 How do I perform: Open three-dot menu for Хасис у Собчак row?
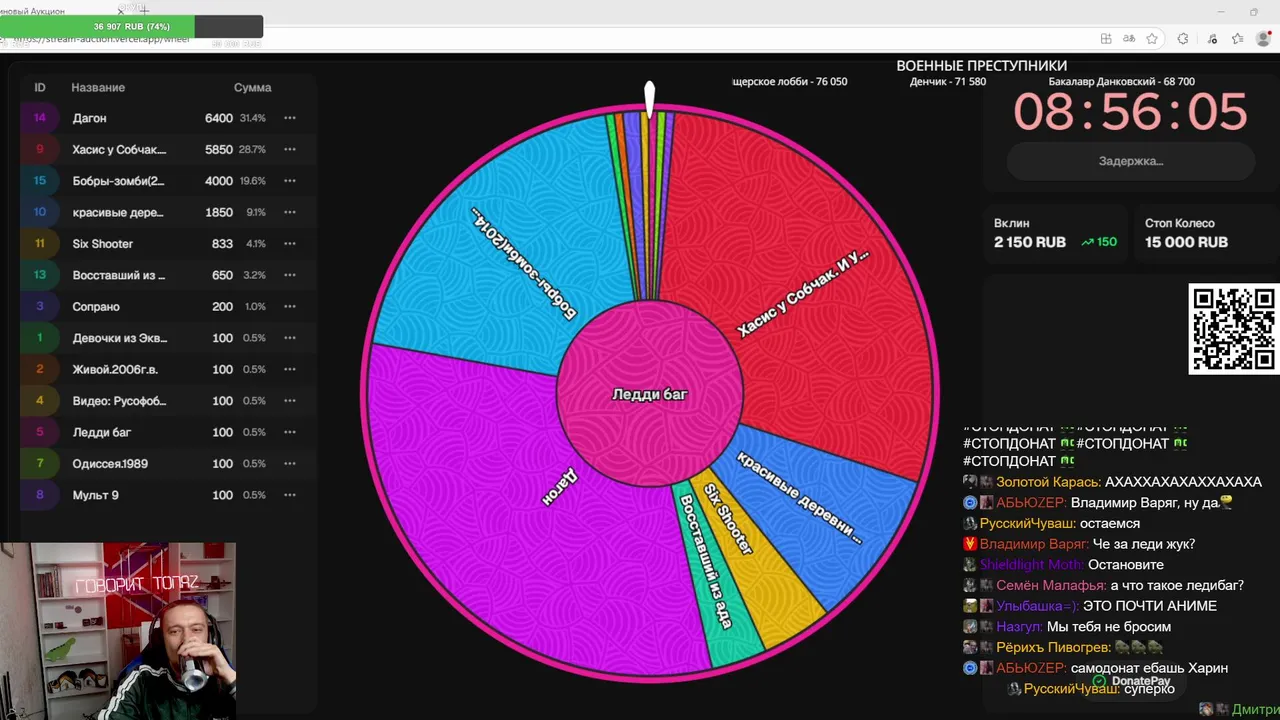click(290, 149)
